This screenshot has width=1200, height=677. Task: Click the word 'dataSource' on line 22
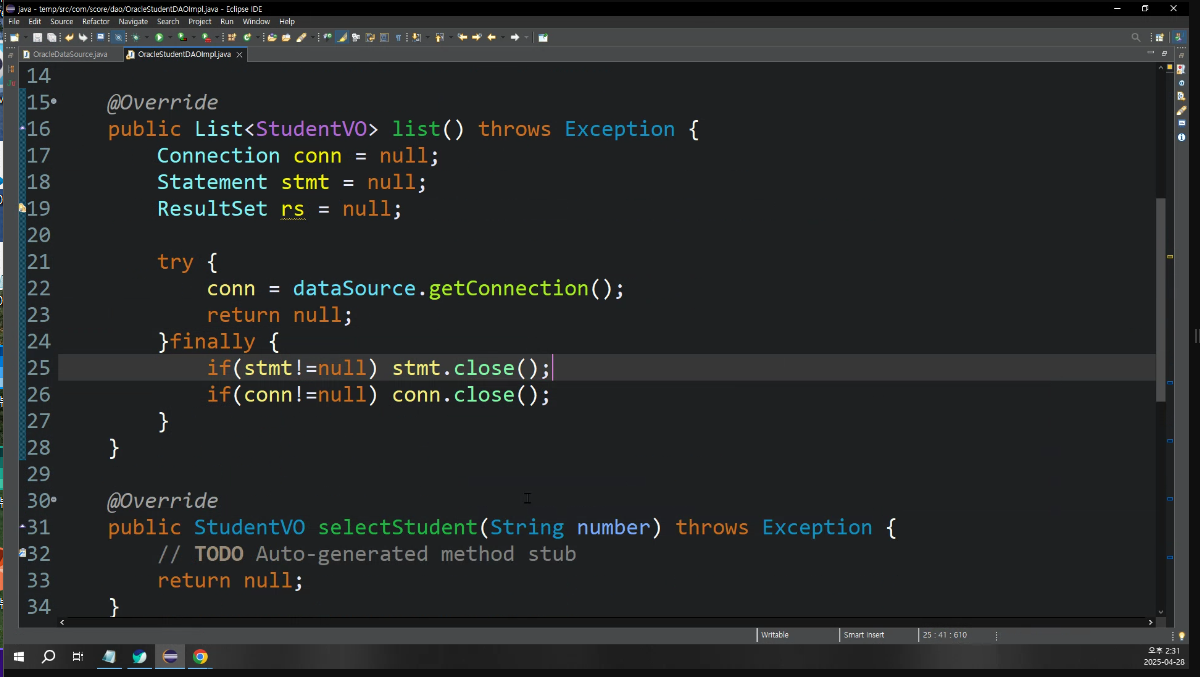pyautogui.click(x=354, y=288)
